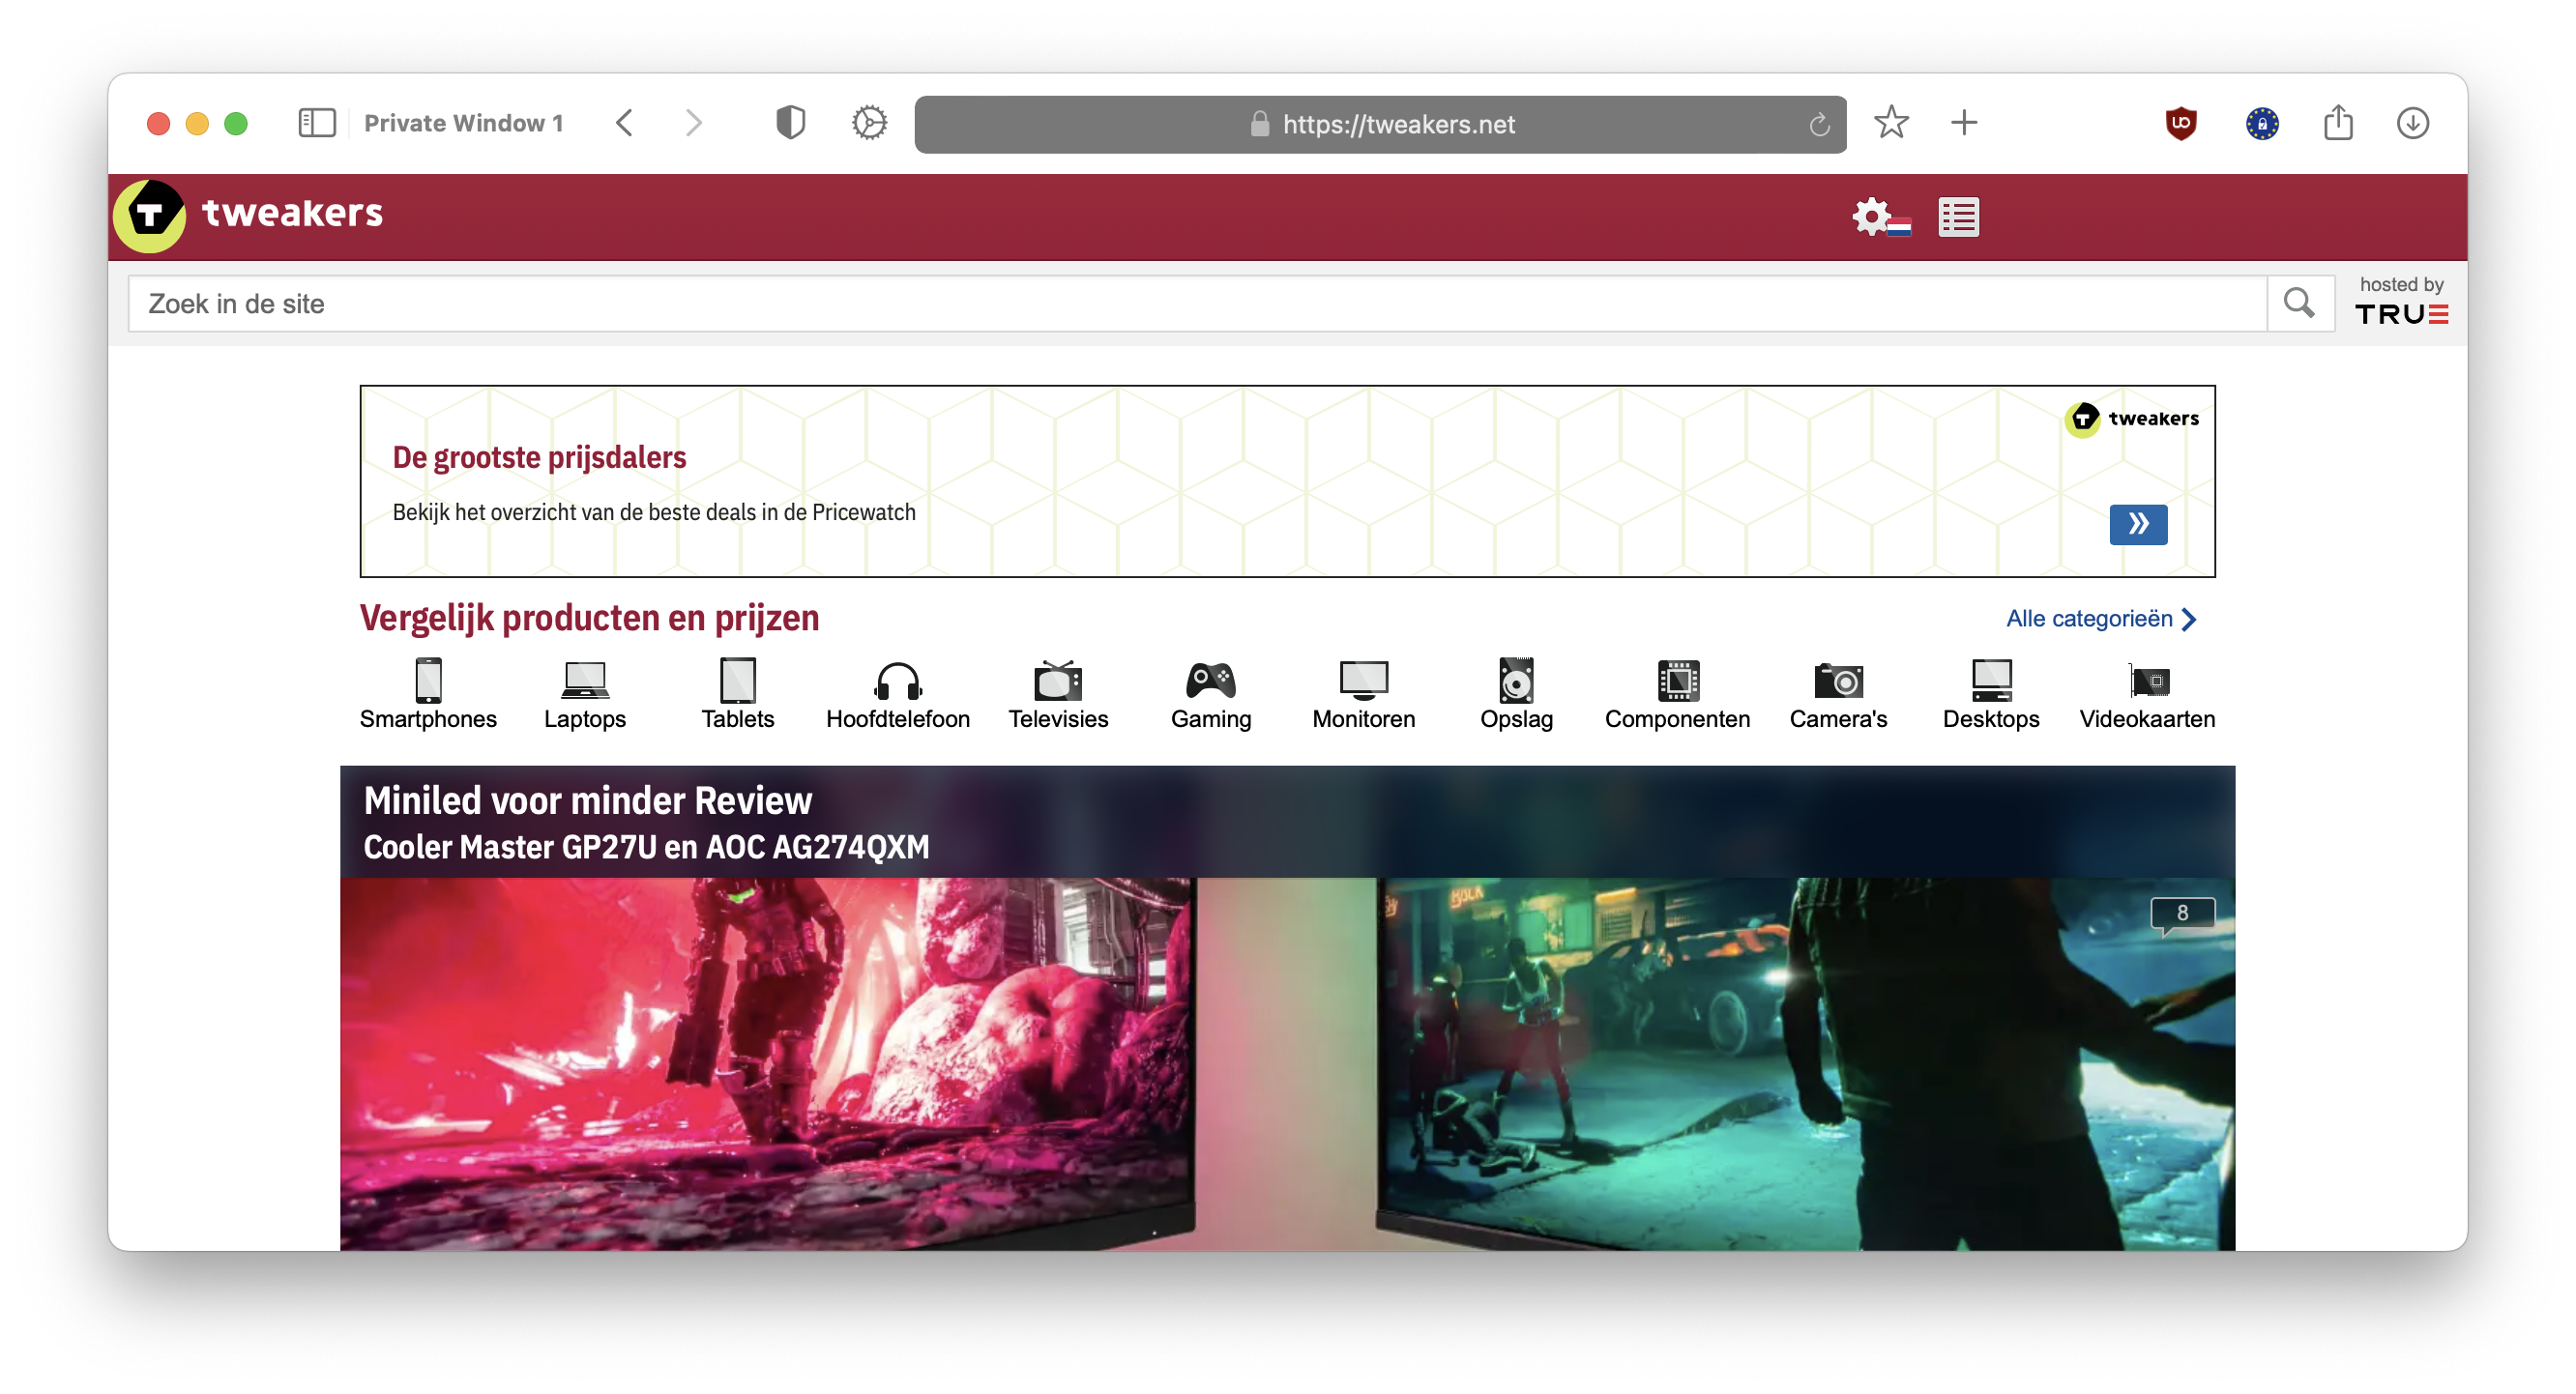Switch to Private Window 1 tab

(464, 123)
